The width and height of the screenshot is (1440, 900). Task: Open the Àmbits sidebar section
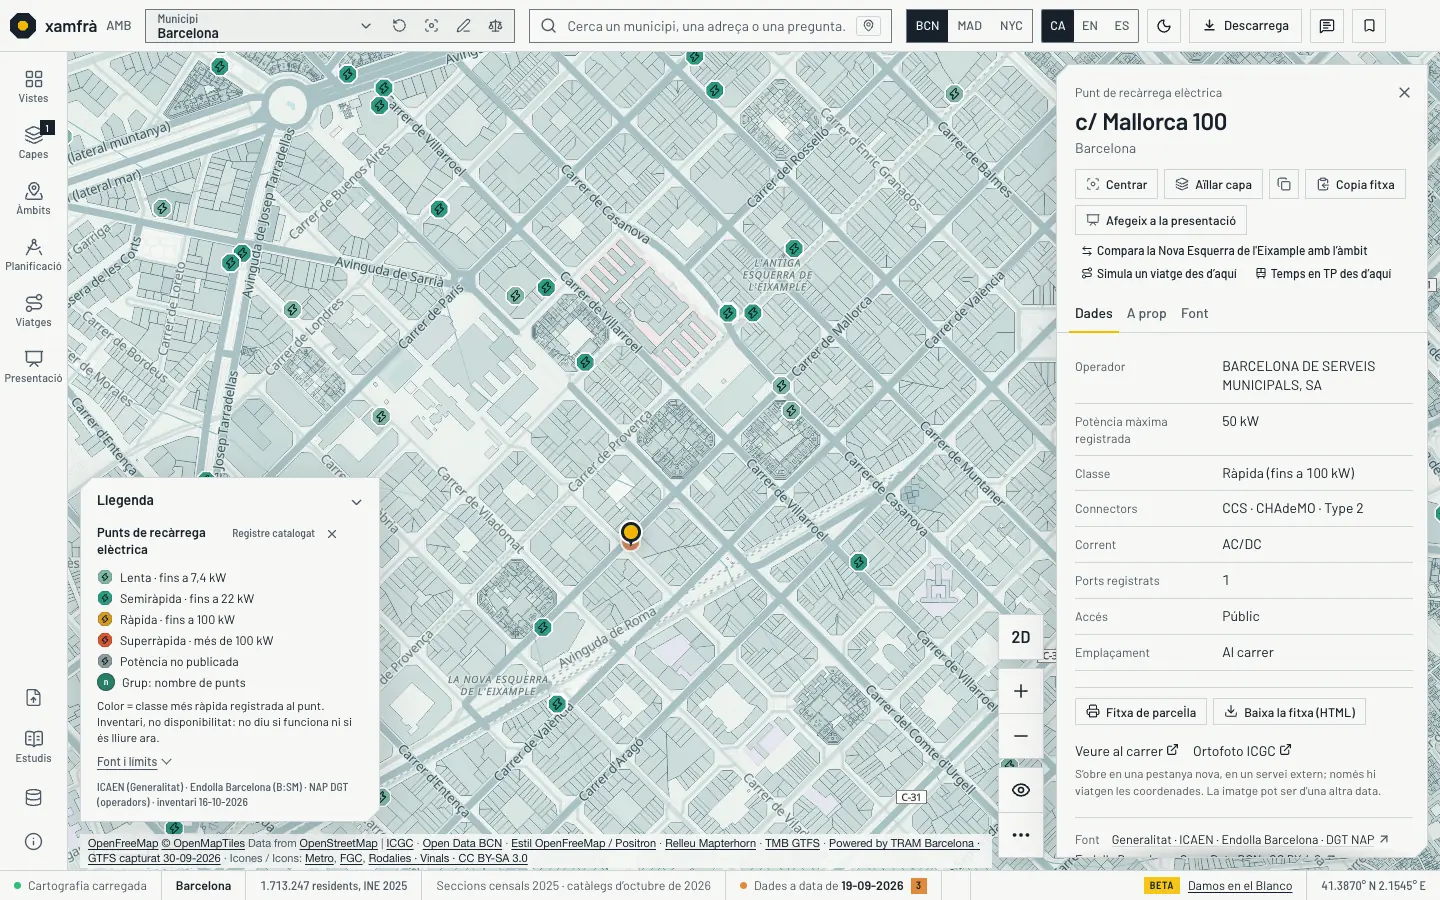click(33, 198)
